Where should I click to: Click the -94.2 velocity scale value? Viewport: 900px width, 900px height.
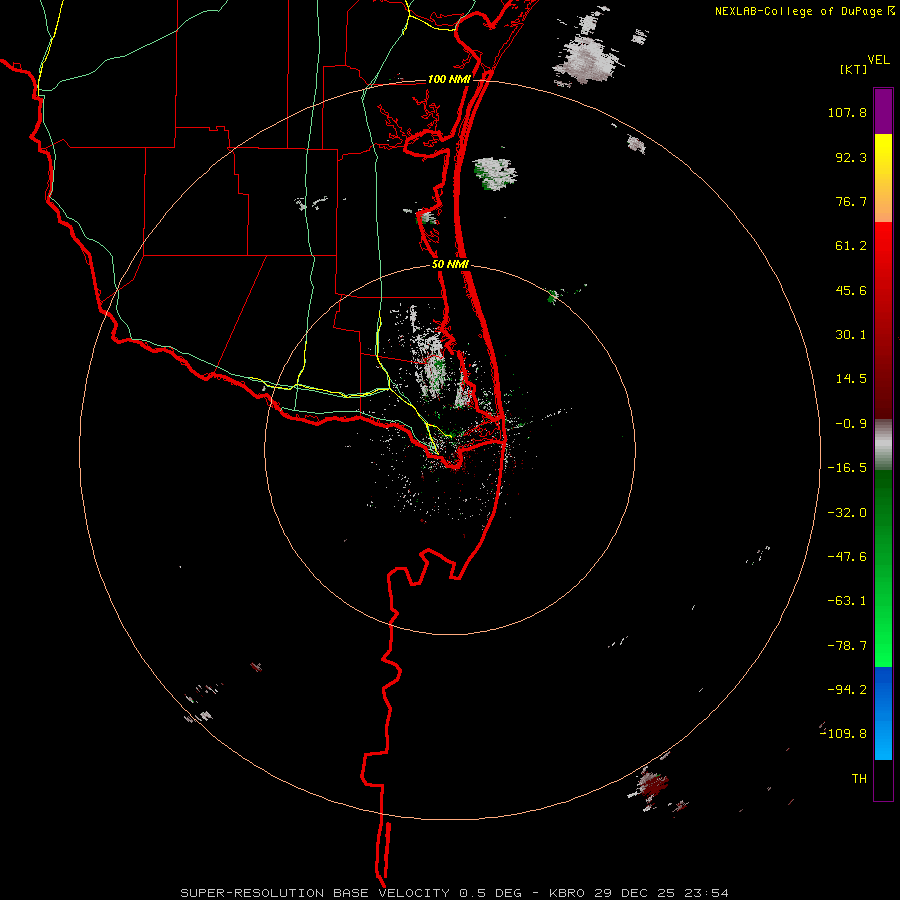pos(847,690)
